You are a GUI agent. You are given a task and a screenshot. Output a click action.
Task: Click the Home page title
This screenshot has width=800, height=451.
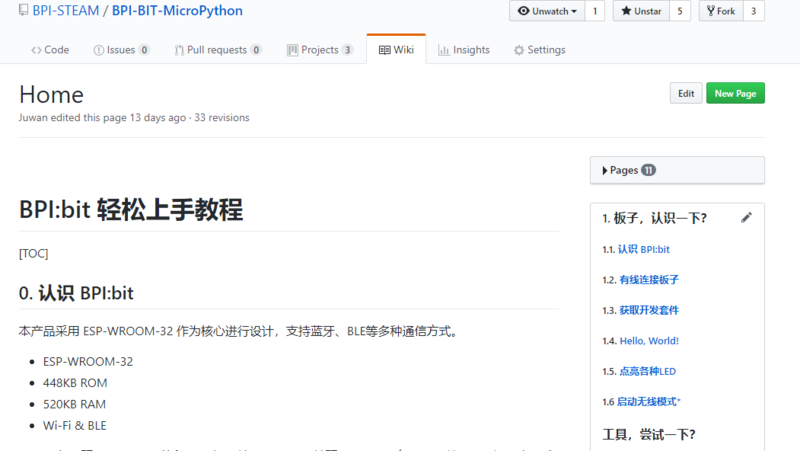(x=51, y=95)
